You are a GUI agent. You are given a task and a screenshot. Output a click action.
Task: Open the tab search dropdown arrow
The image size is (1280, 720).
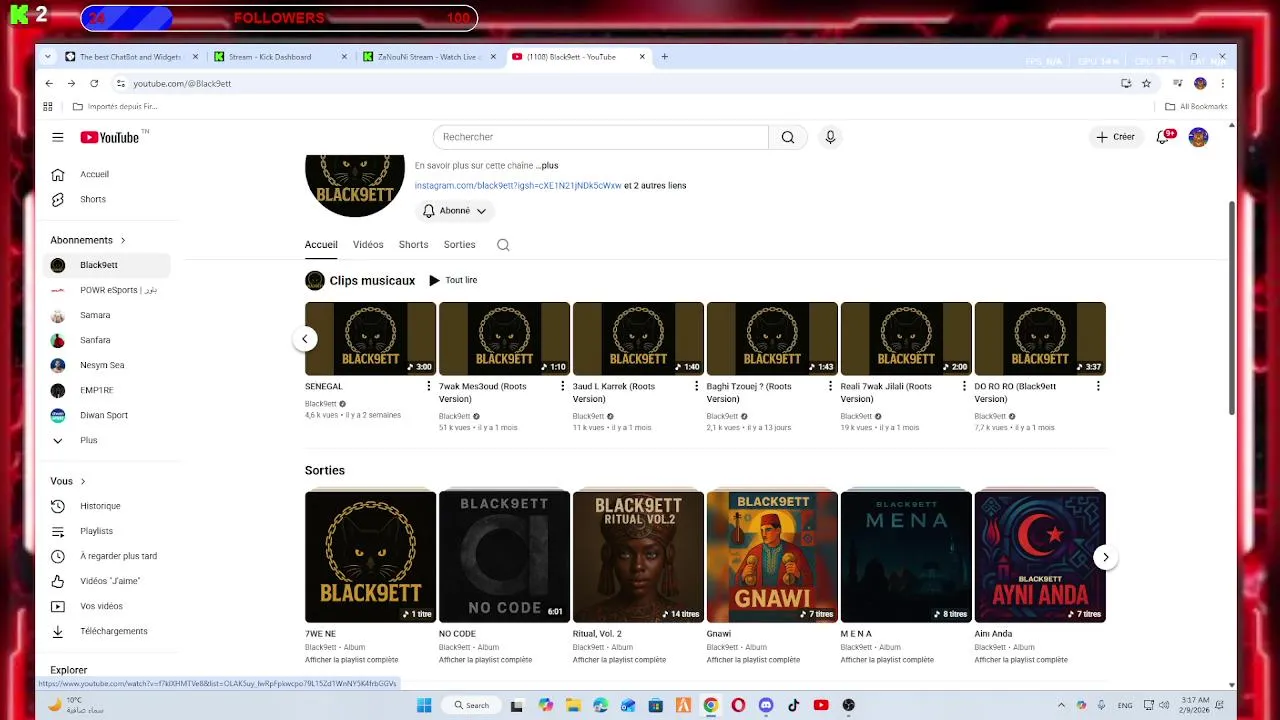47,57
